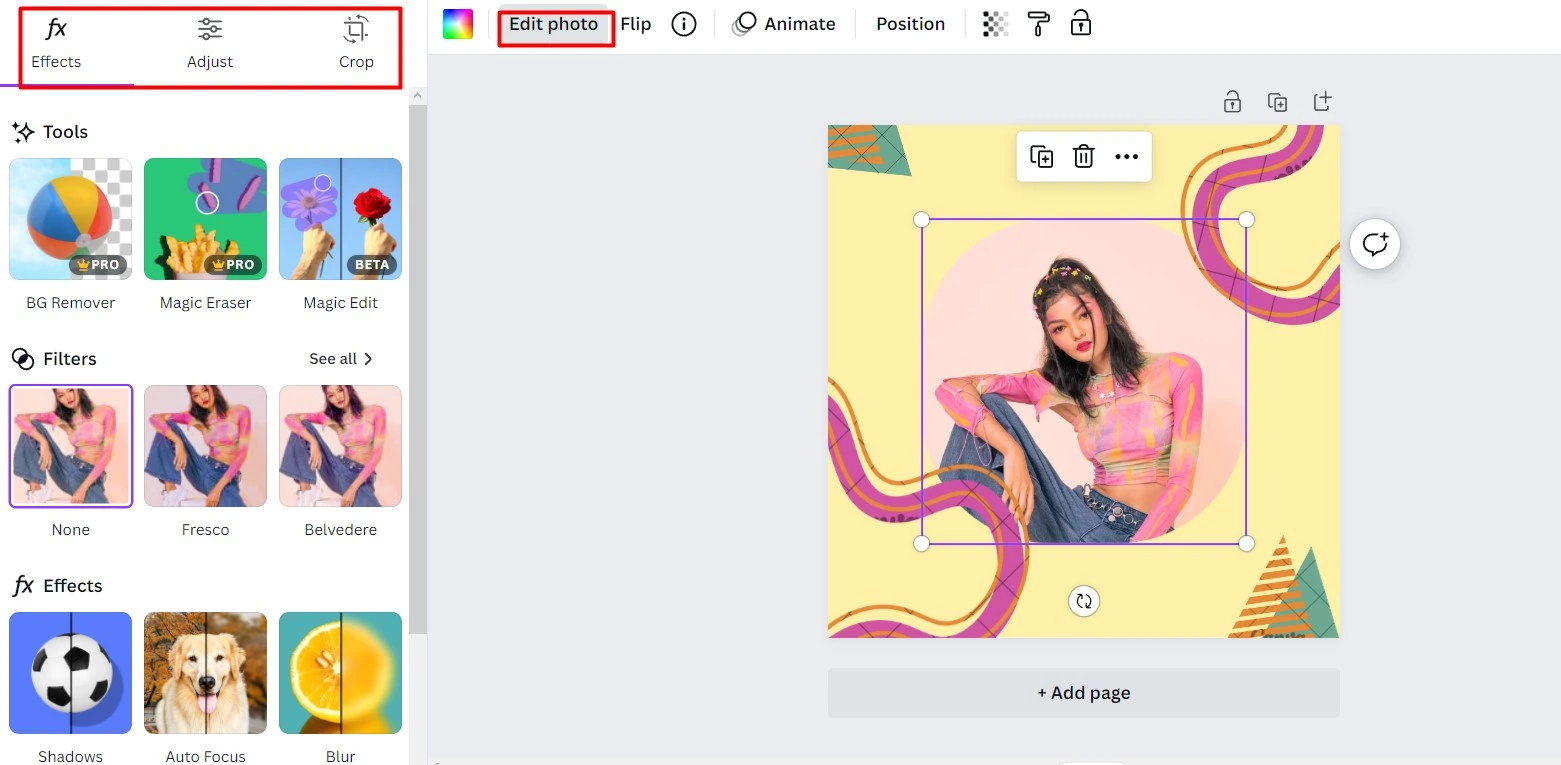Delete the selected photo element
The image size is (1561, 765).
tap(1083, 156)
